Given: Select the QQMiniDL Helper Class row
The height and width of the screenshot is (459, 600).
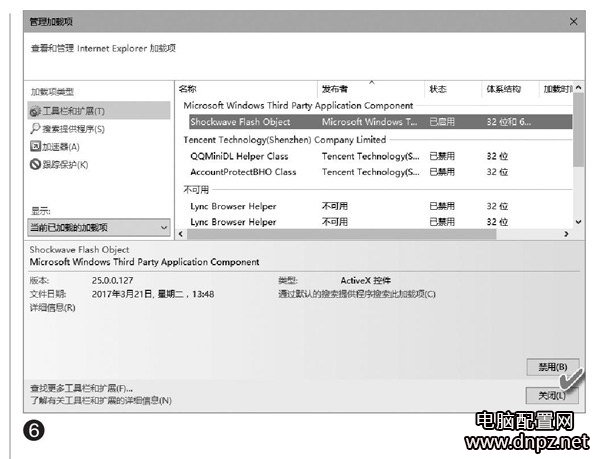Looking at the screenshot, I should point(380,156).
